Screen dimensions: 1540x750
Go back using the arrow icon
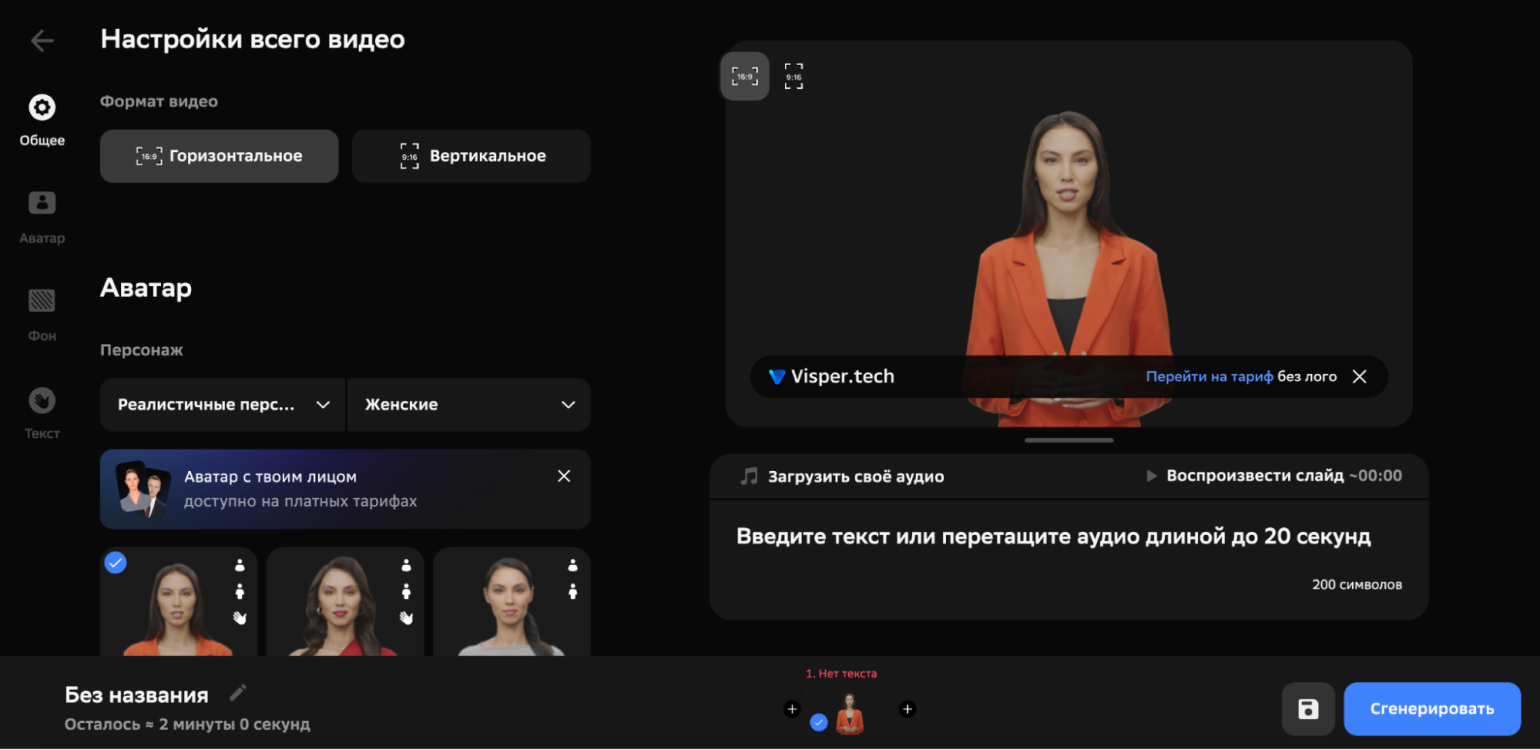(x=42, y=40)
